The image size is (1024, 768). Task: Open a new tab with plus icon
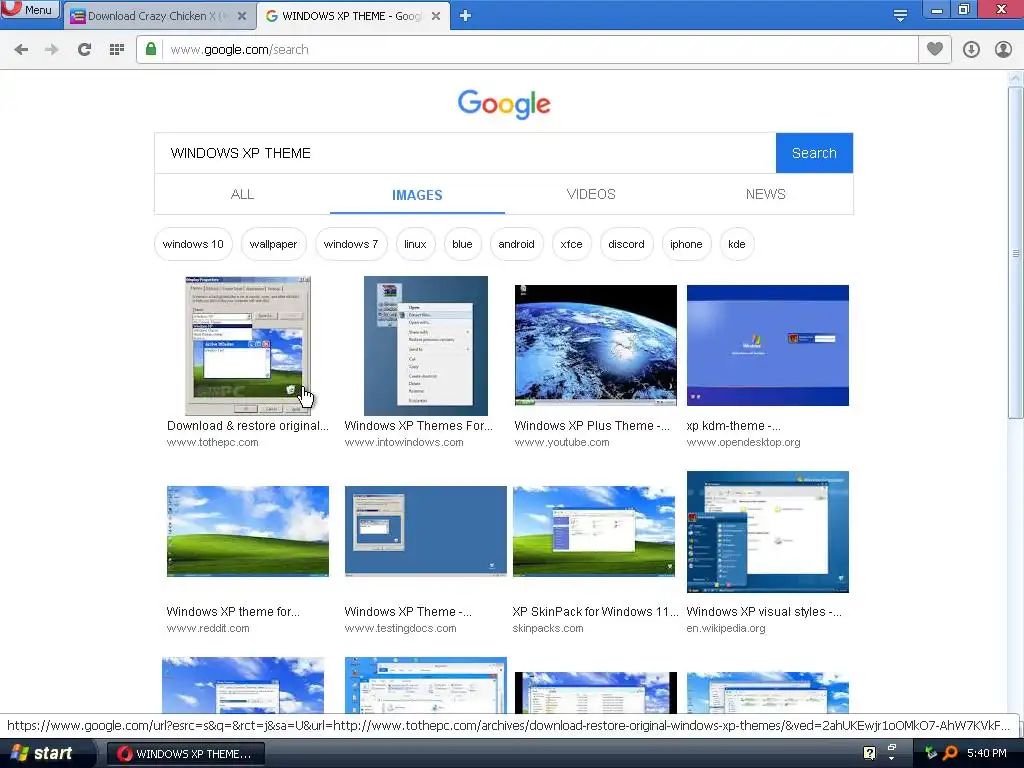pyautogui.click(x=465, y=15)
